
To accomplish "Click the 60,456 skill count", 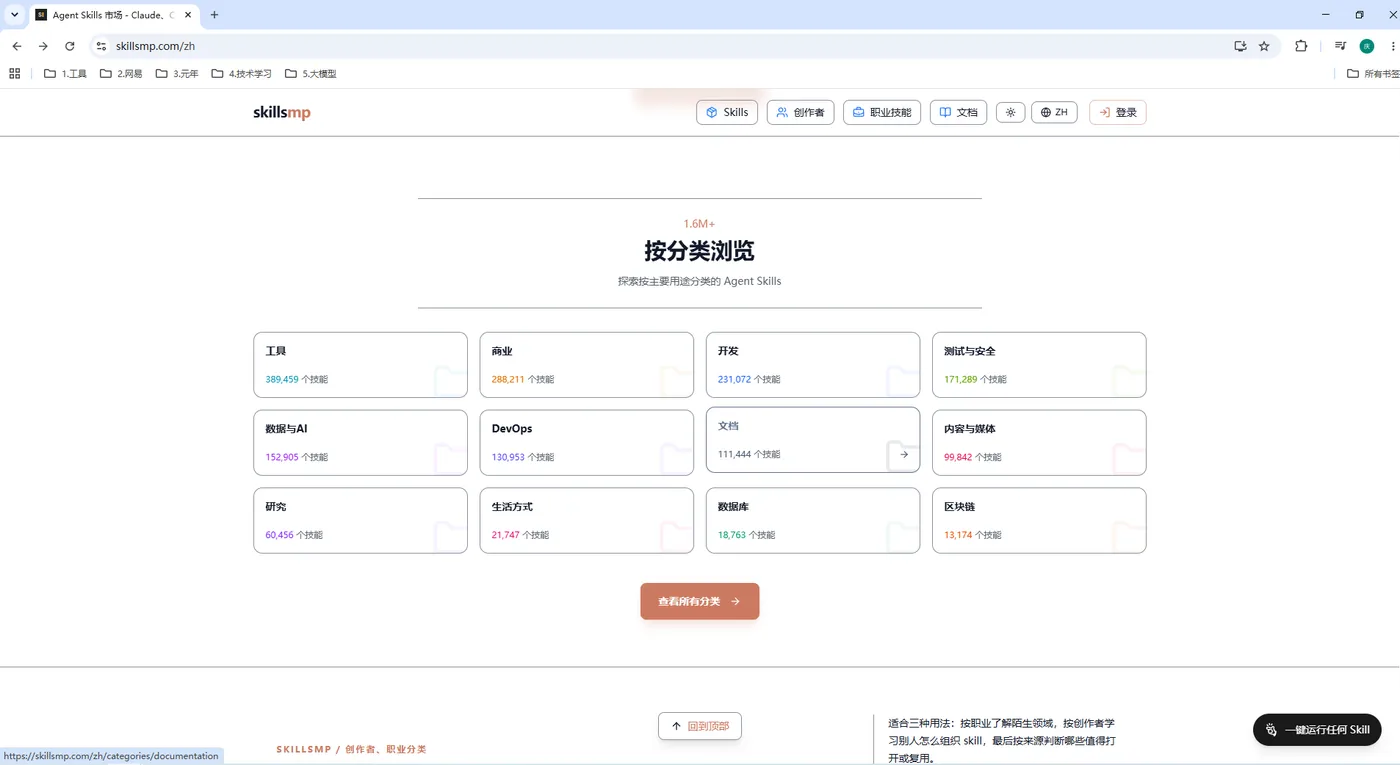I will point(279,535).
